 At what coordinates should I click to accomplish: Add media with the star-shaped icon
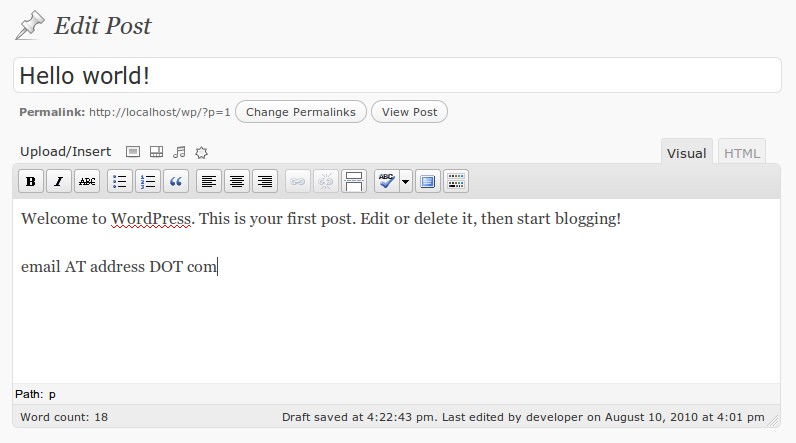click(202, 152)
